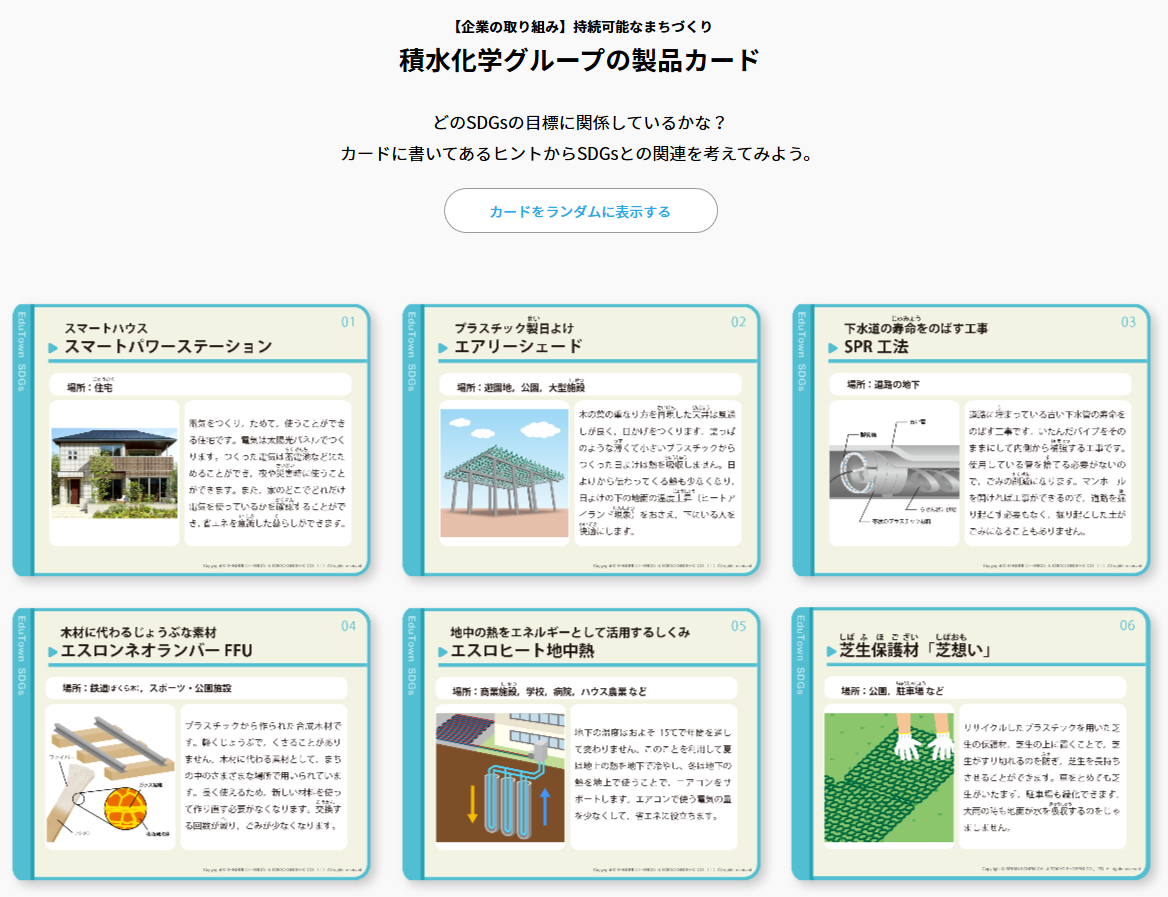Click the plastic sunshade pergola illustration
The width and height of the screenshot is (1168, 897).
(504, 473)
